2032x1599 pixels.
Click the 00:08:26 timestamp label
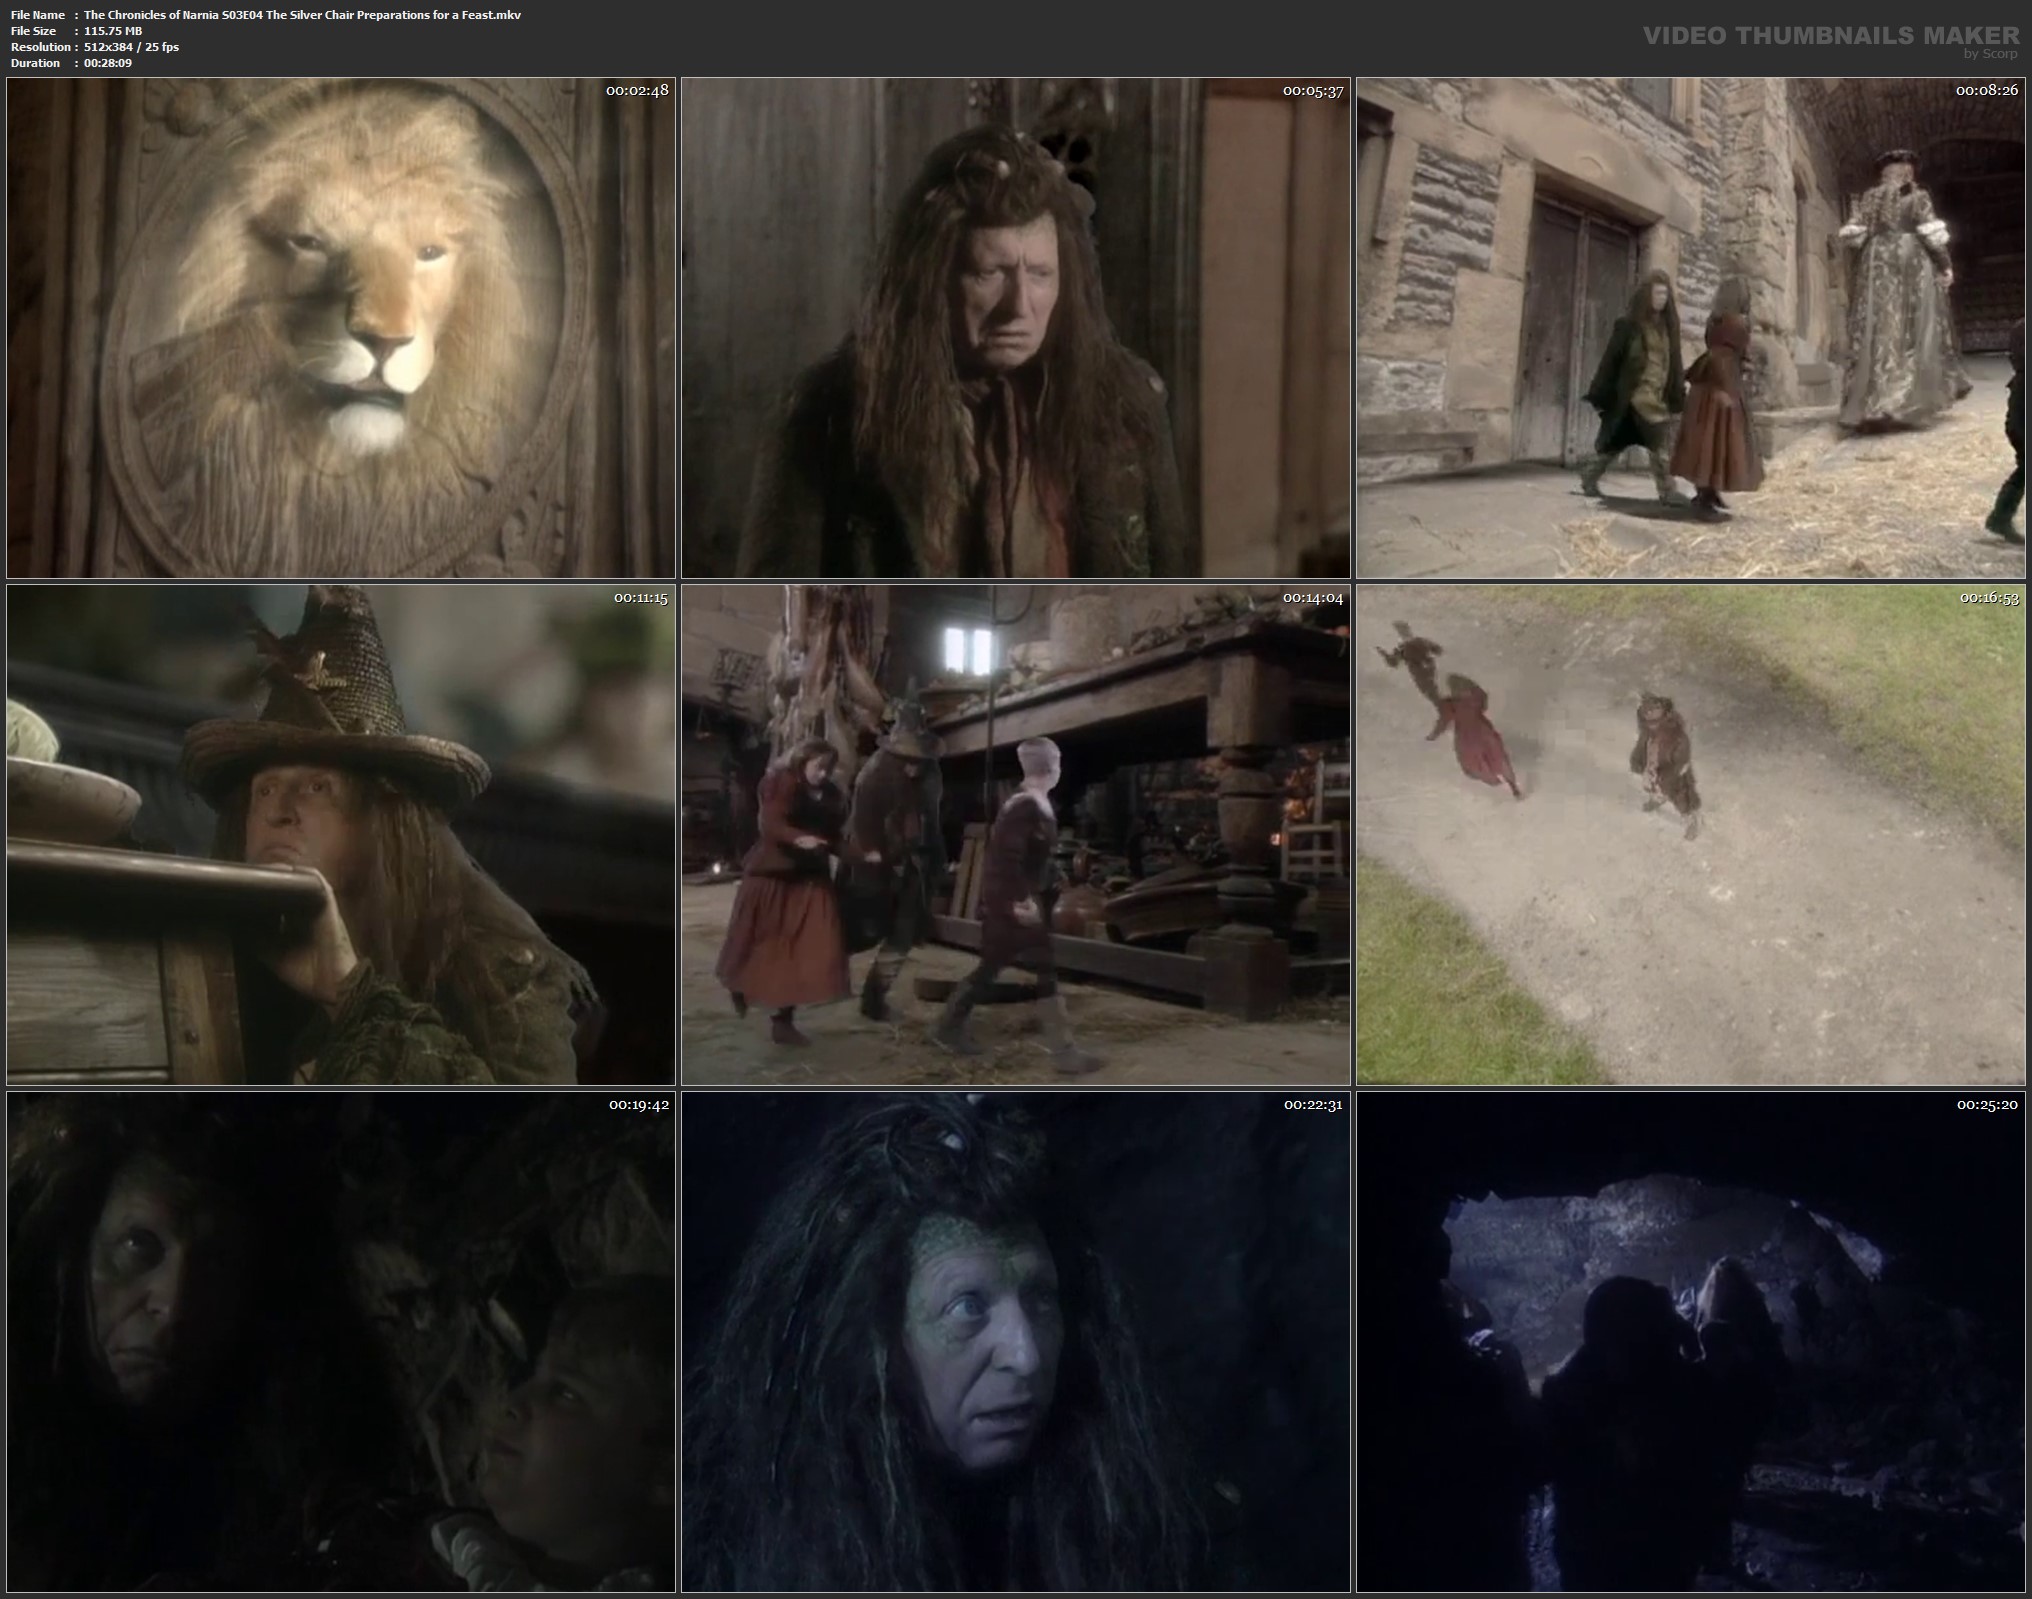pyautogui.click(x=1987, y=90)
